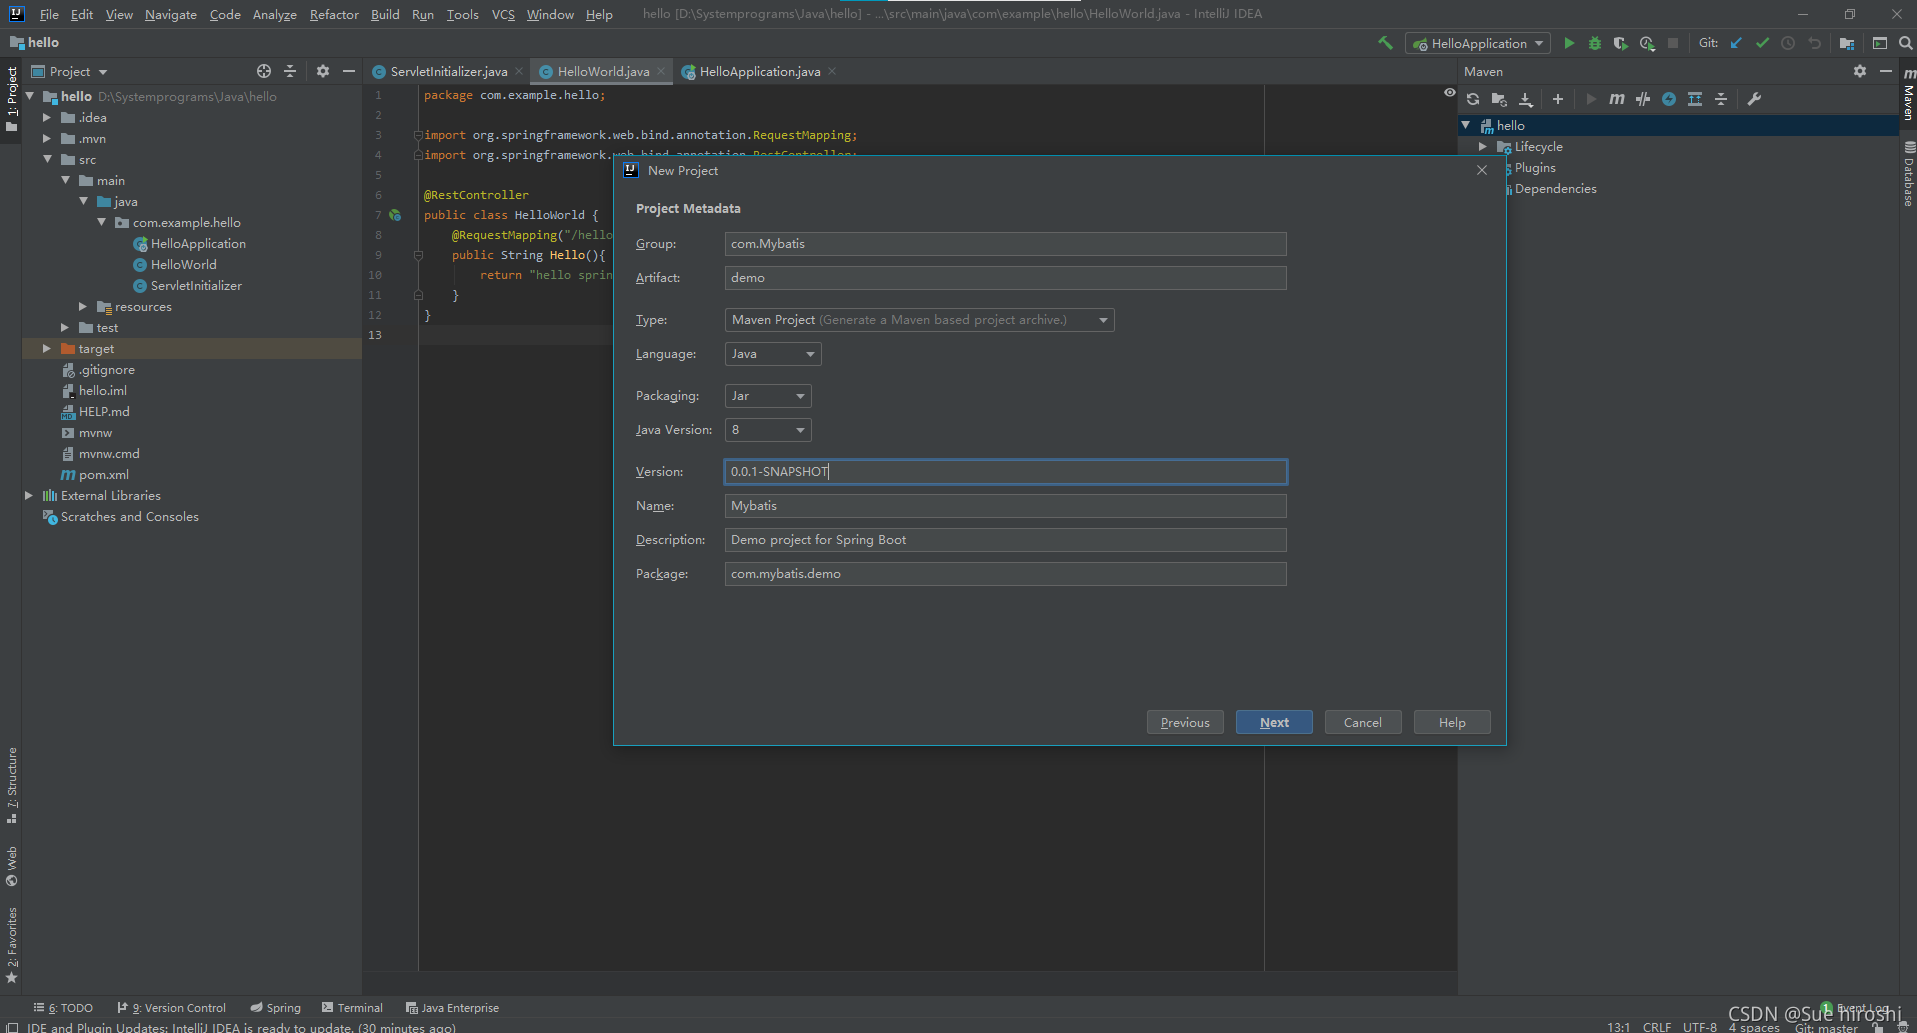Open the Java Enterprise tool window

tap(452, 1008)
